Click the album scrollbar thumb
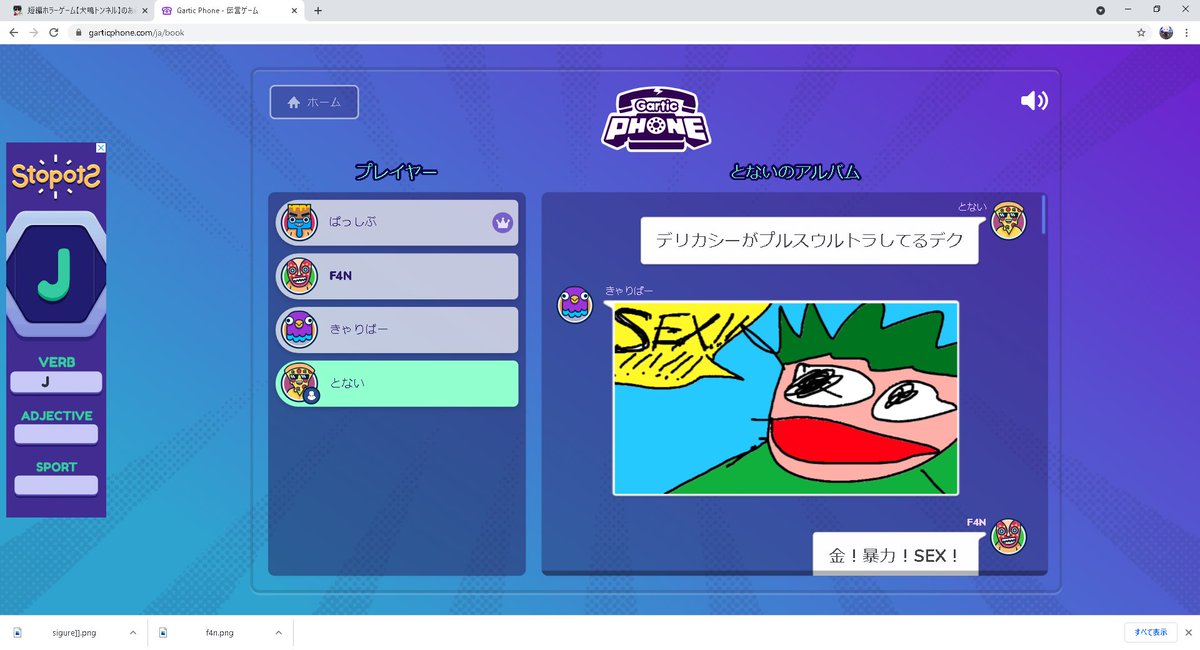Viewport: 1200px width, 650px height. (x=1043, y=214)
